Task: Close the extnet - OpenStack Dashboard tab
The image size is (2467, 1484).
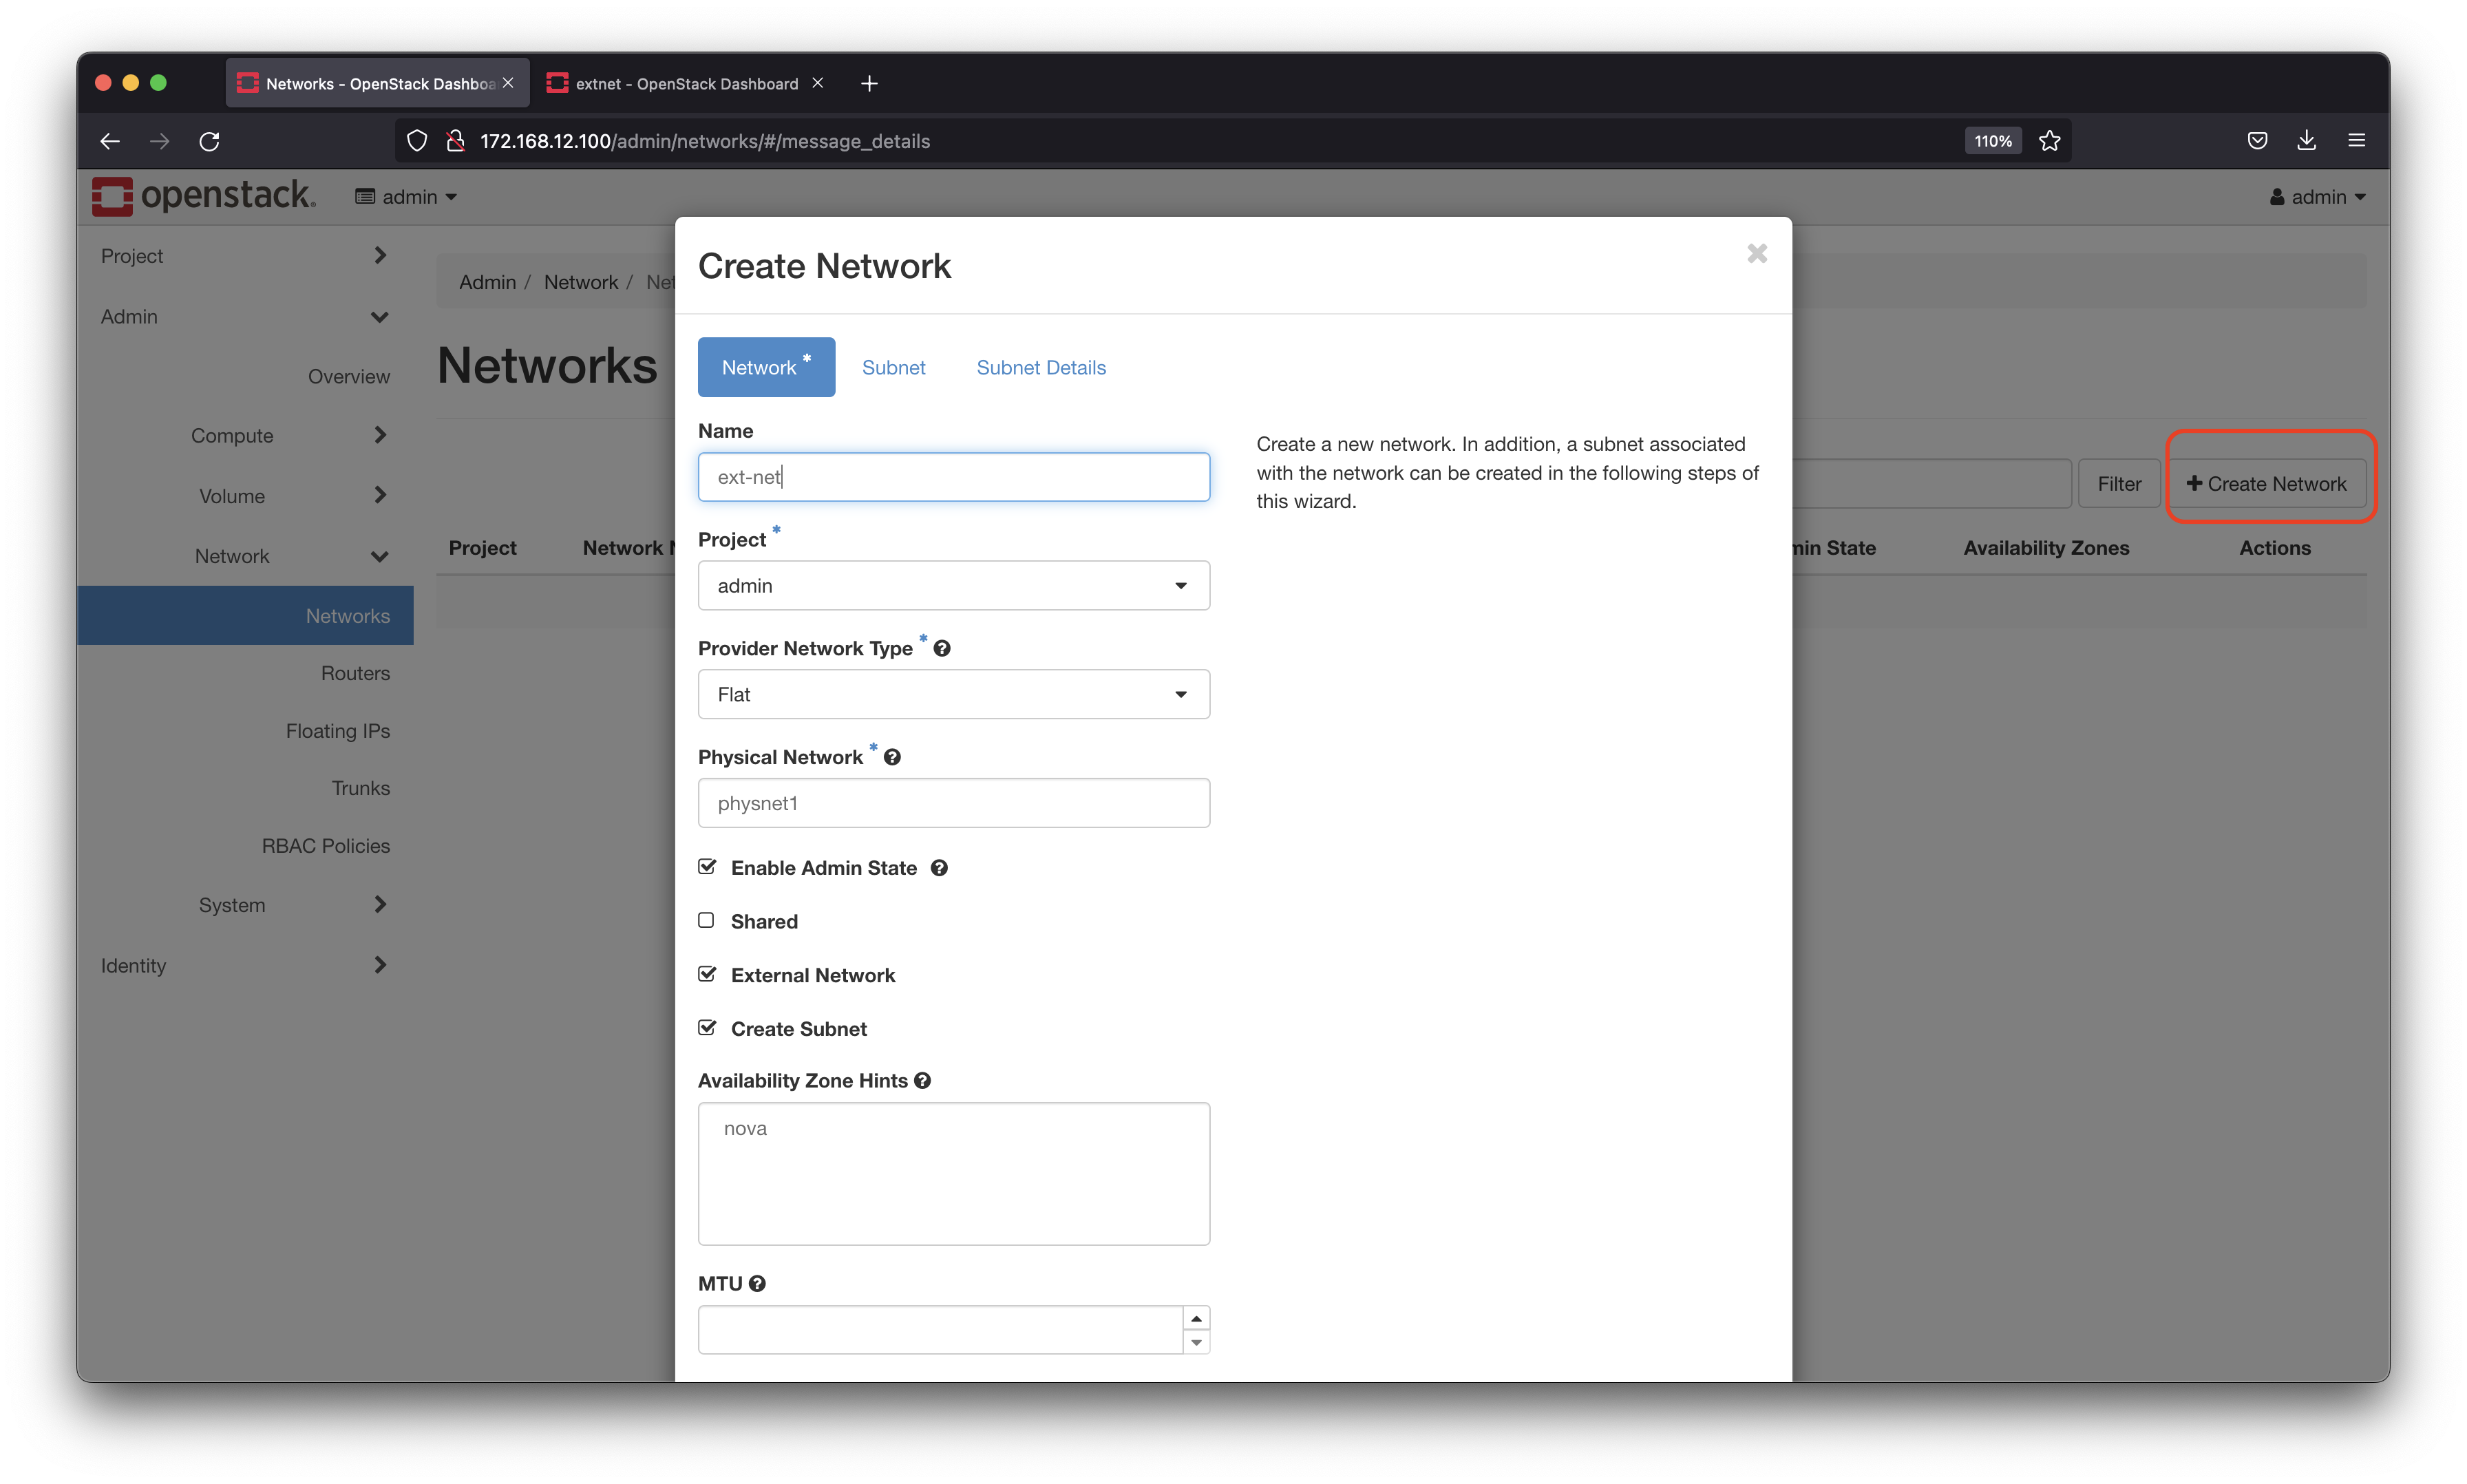Action: 817,83
